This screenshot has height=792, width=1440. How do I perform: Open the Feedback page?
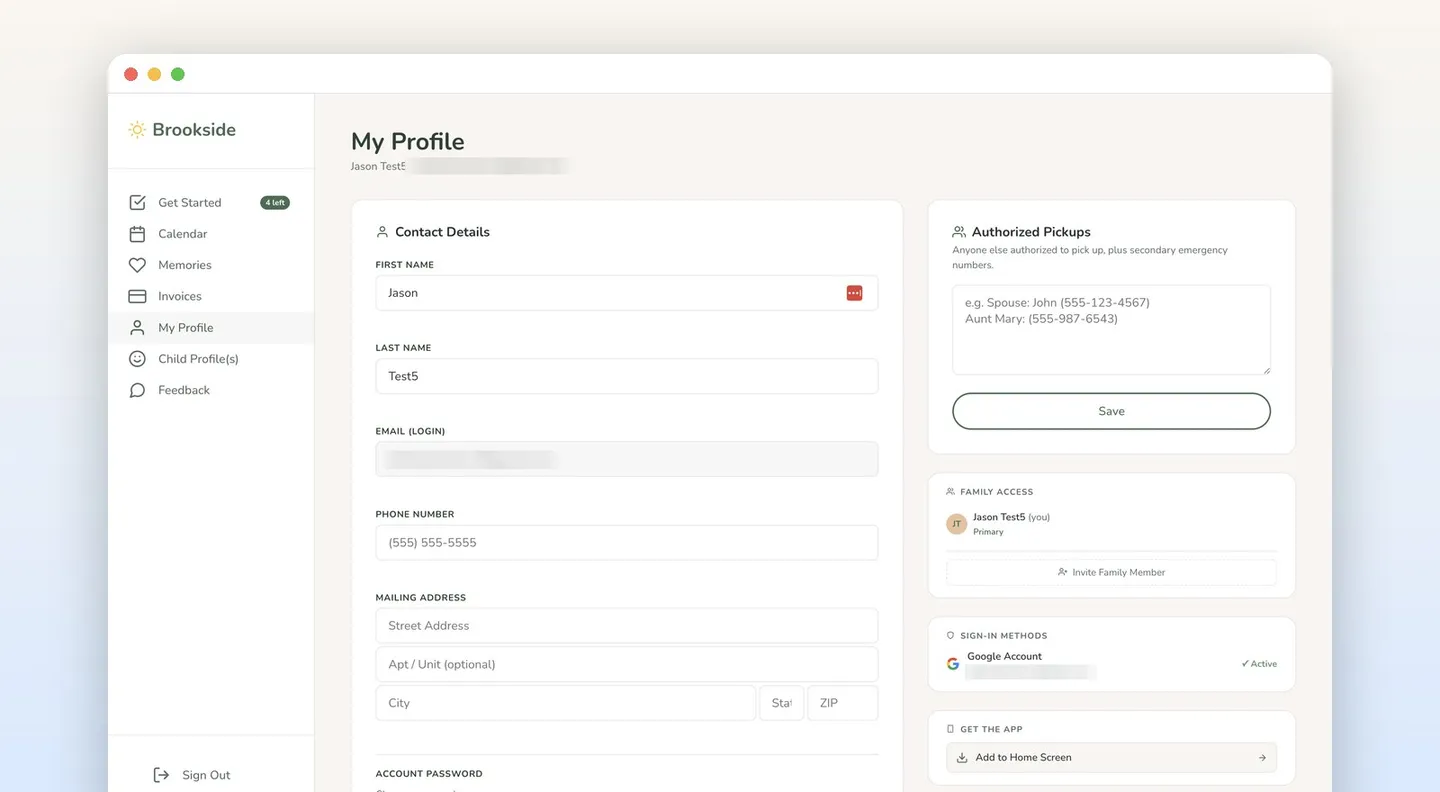coord(211,390)
